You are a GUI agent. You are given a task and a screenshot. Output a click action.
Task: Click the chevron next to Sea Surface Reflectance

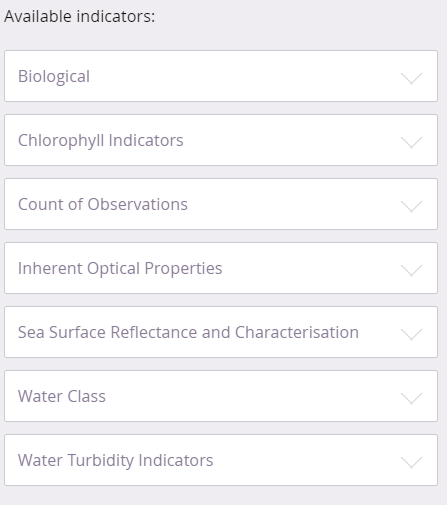point(411,334)
